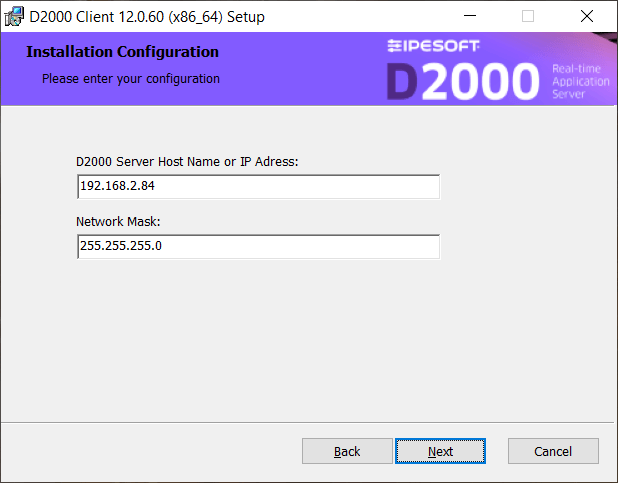
Task: Click the 'D2000 Server Host Name or IP Adress:' label
Action: (187, 162)
